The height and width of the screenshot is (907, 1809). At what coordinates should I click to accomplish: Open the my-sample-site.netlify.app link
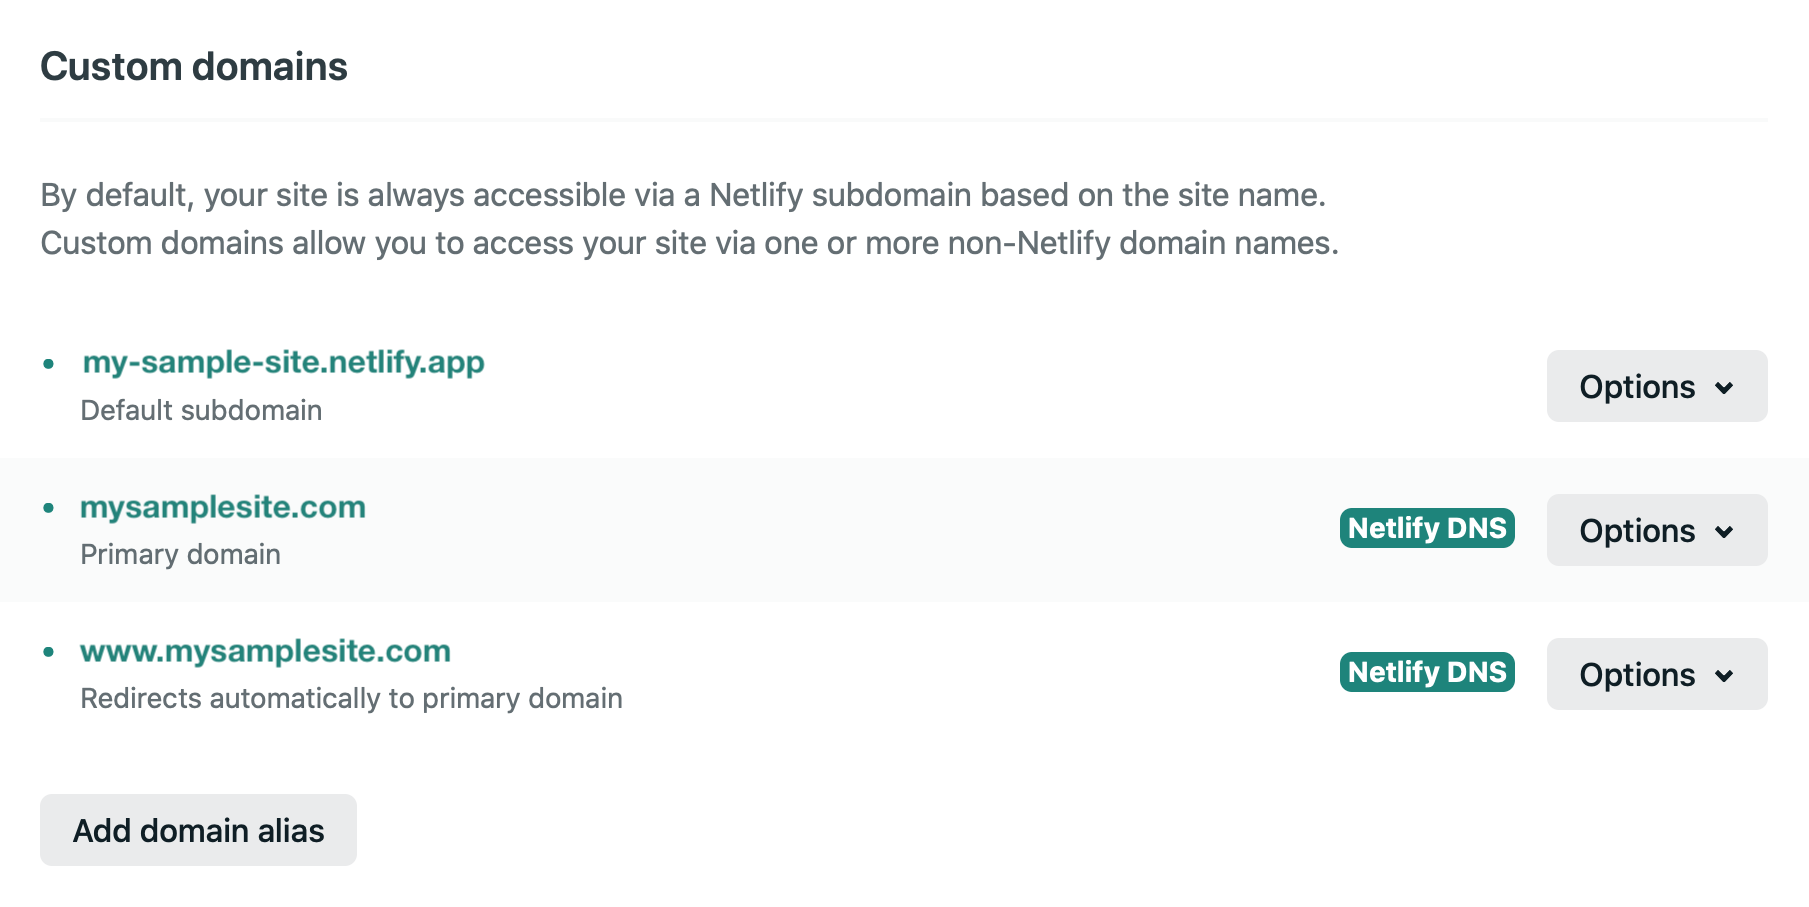coord(283,362)
